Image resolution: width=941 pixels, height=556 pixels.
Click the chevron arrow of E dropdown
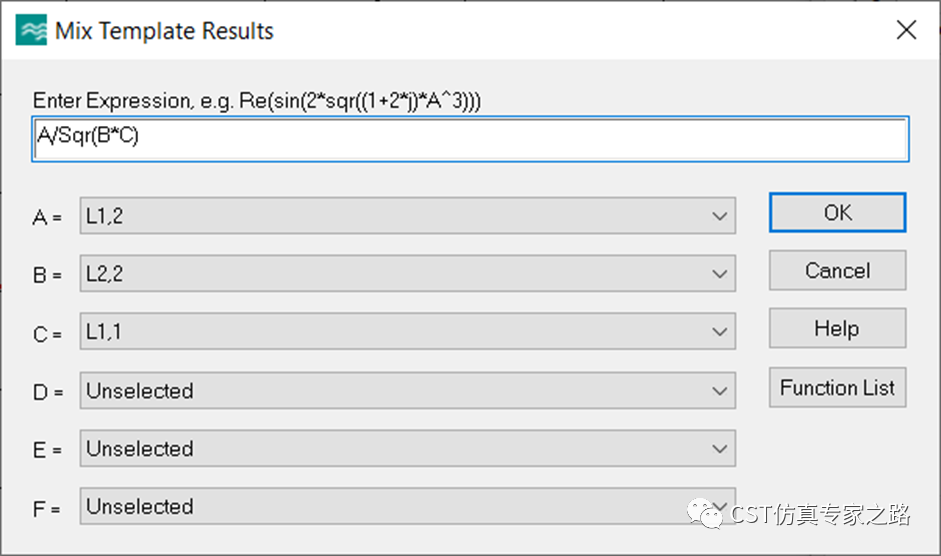click(720, 449)
